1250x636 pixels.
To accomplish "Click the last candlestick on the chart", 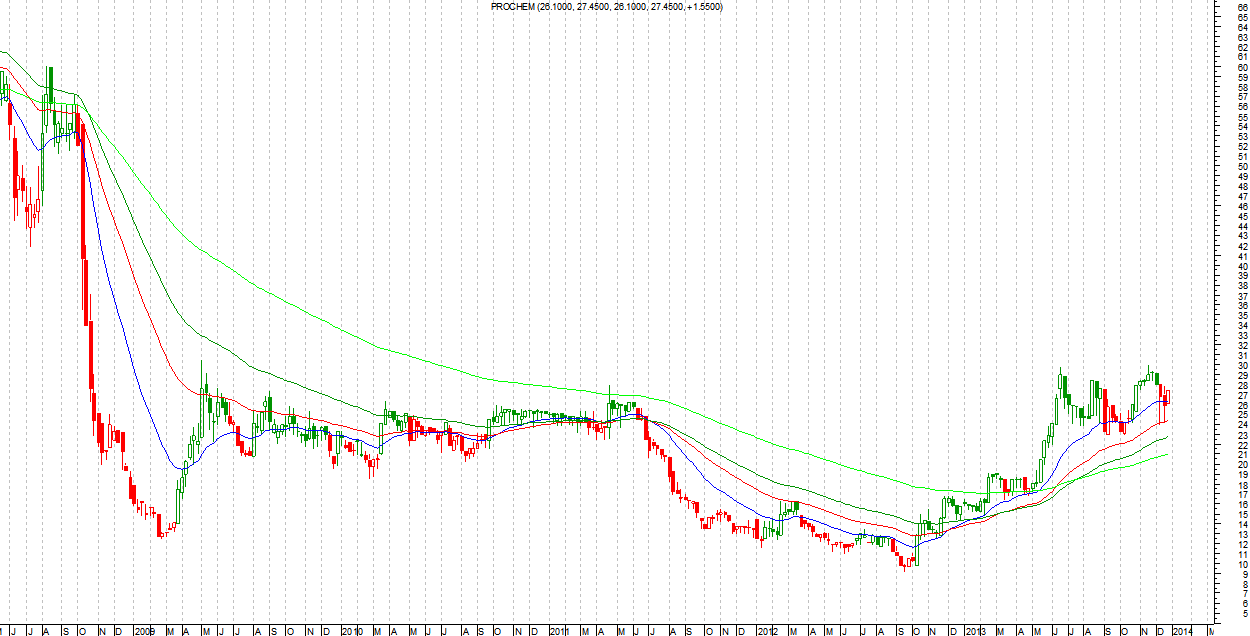I will 1167,396.
